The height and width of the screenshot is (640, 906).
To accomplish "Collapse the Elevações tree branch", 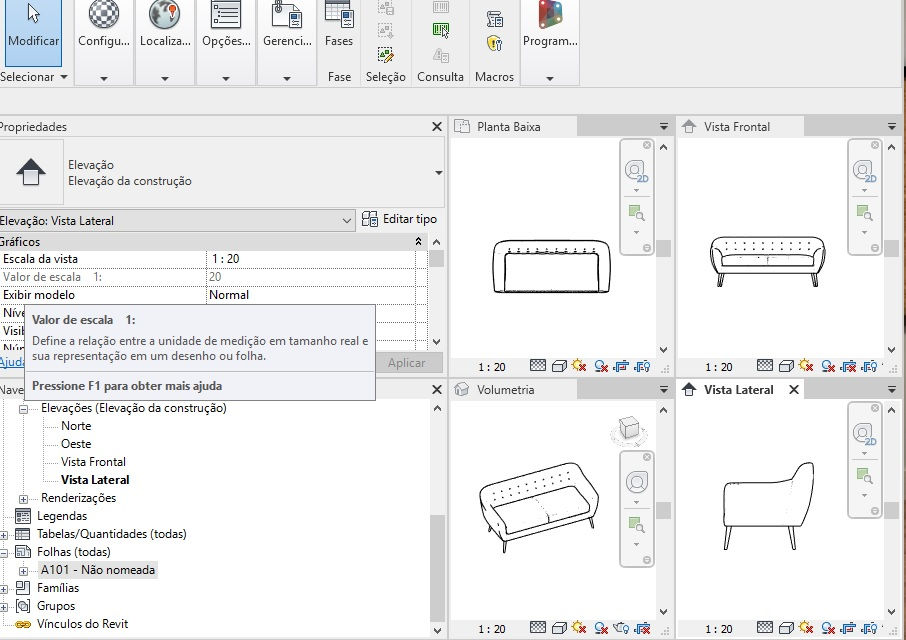I will click(x=23, y=408).
